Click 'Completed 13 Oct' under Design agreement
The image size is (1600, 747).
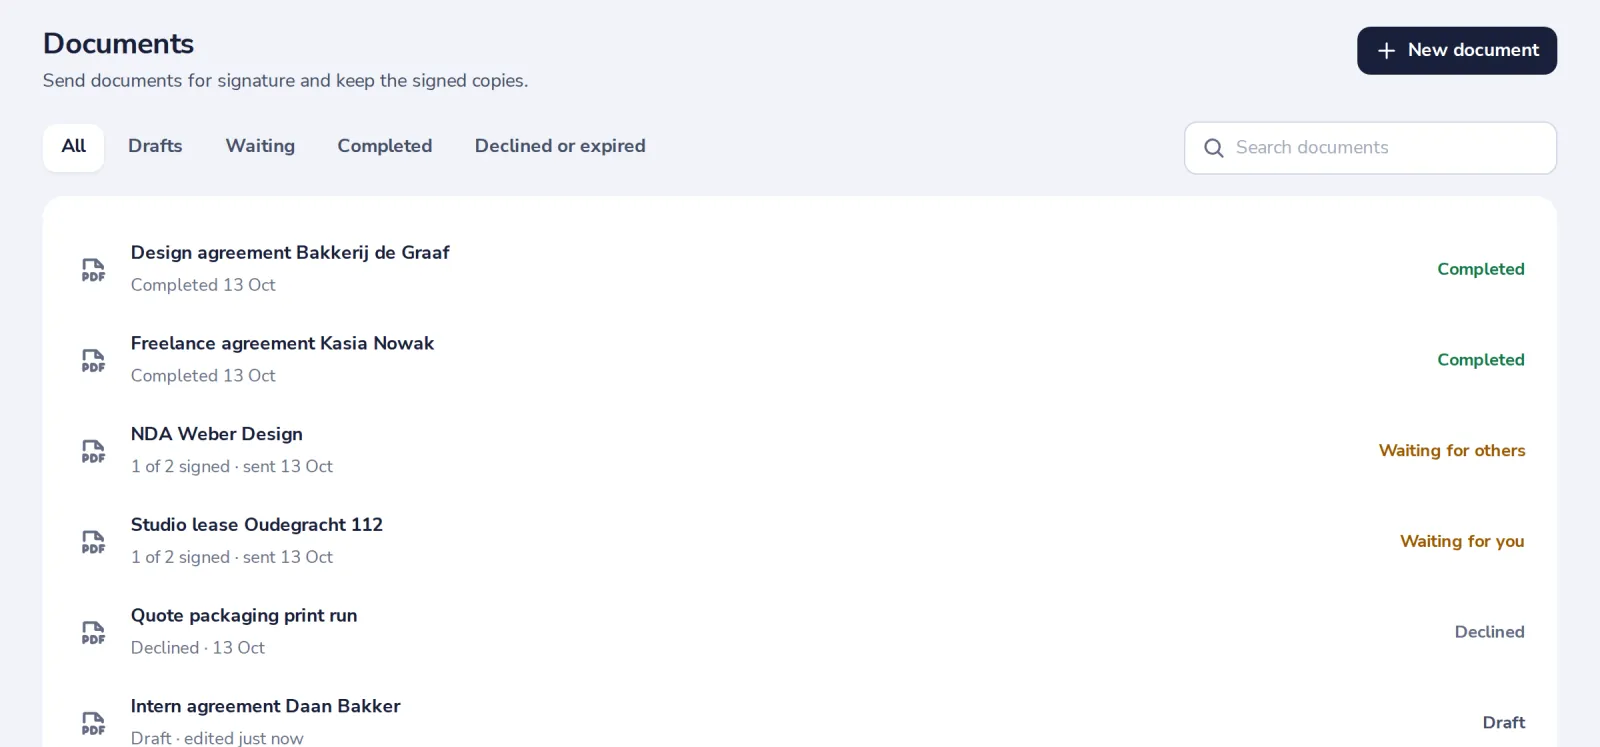(x=203, y=285)
